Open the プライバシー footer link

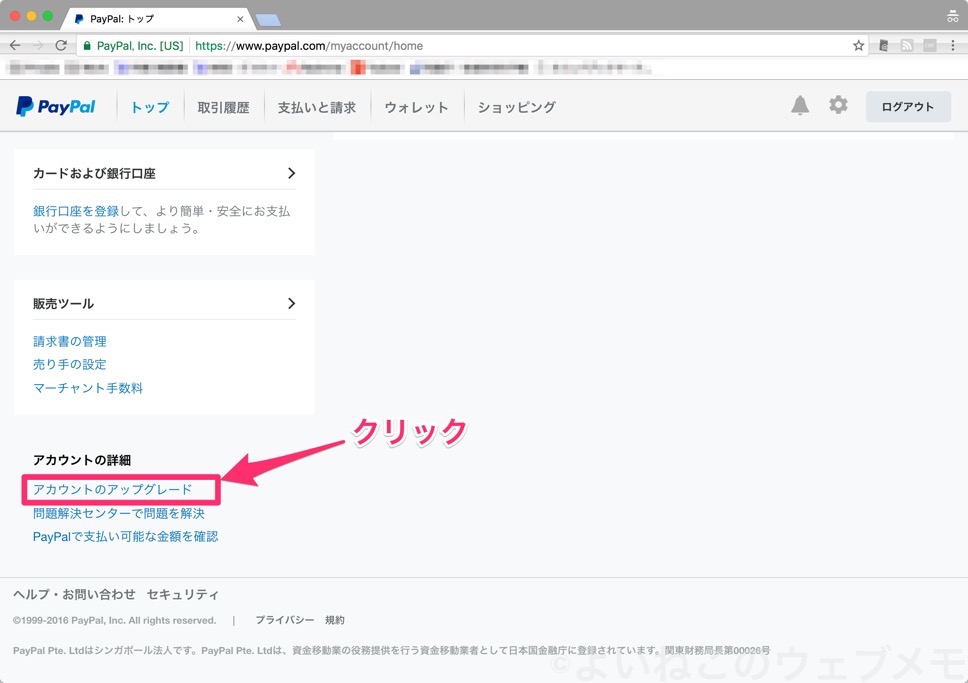pyautogui.click(x=284, y=619)
